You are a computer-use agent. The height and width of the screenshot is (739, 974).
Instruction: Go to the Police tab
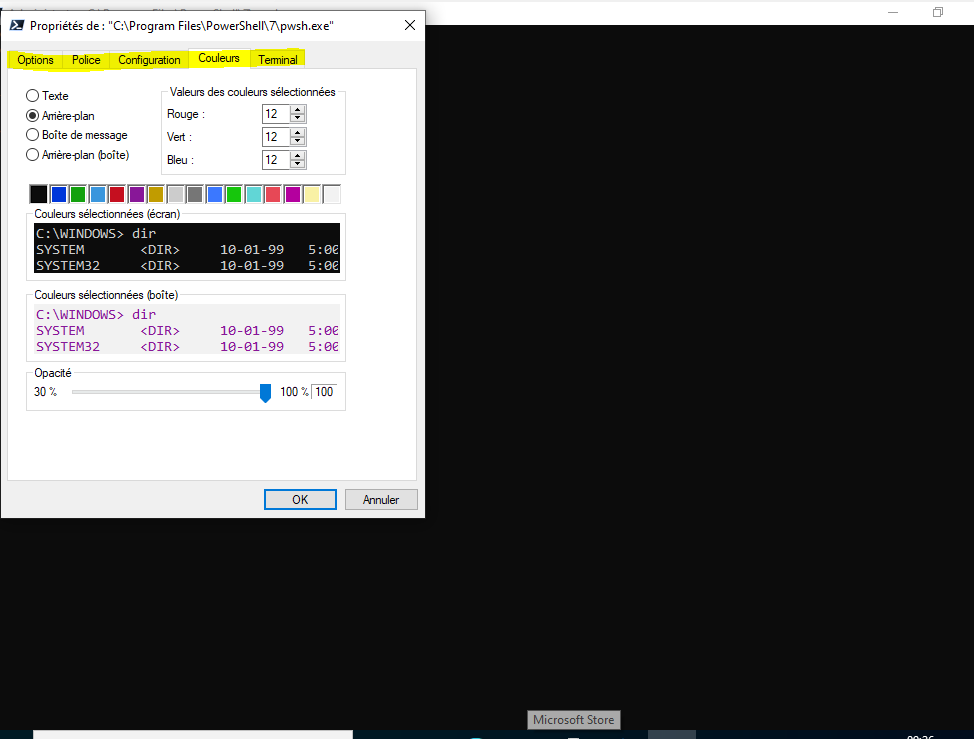(86, 60)
